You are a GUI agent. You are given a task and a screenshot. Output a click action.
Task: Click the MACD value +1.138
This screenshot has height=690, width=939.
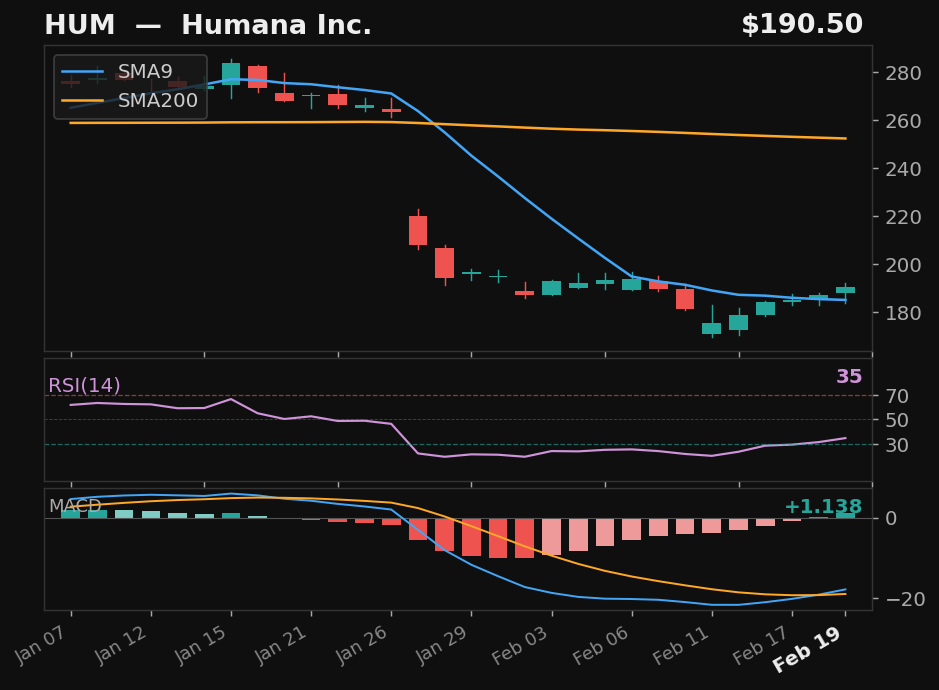pyautogui.click(x=823, y=507)
